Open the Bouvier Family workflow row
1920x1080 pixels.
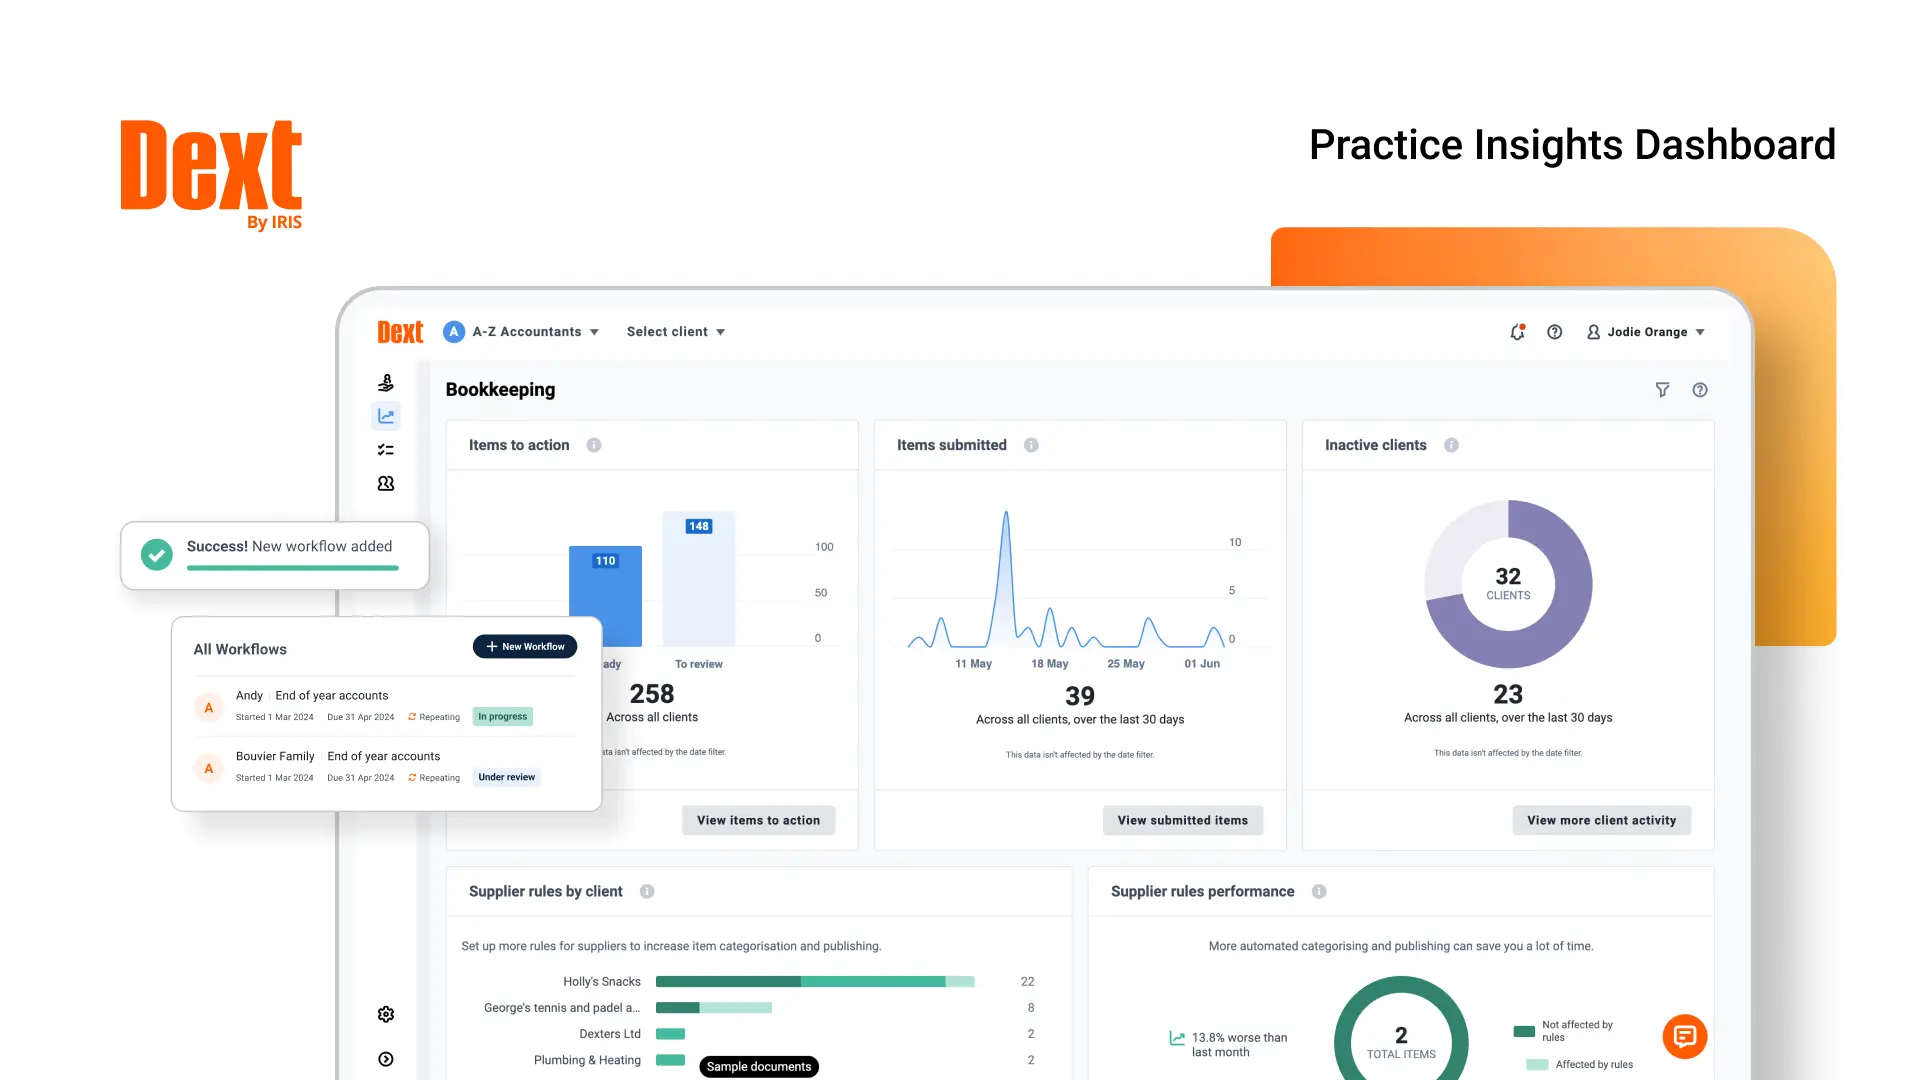click(386, 767)
